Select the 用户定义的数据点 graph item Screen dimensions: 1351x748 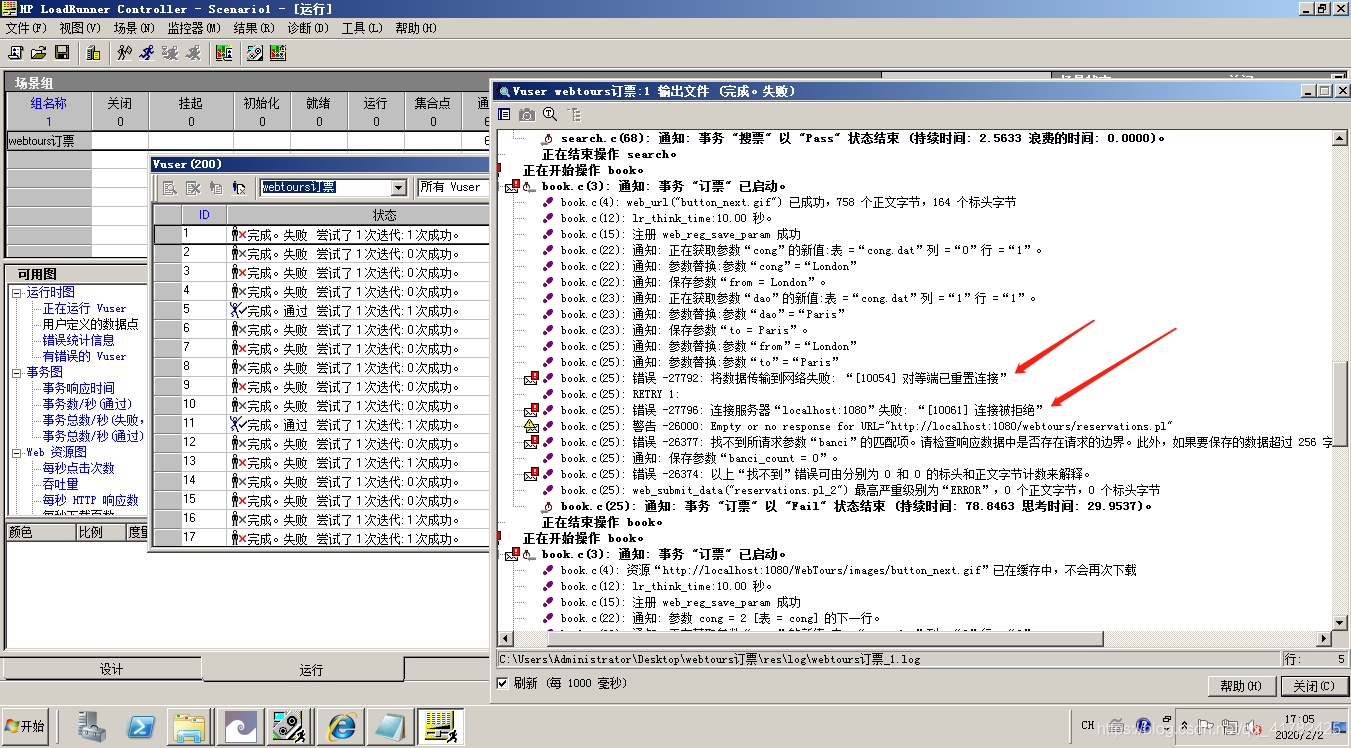[90, 325]
